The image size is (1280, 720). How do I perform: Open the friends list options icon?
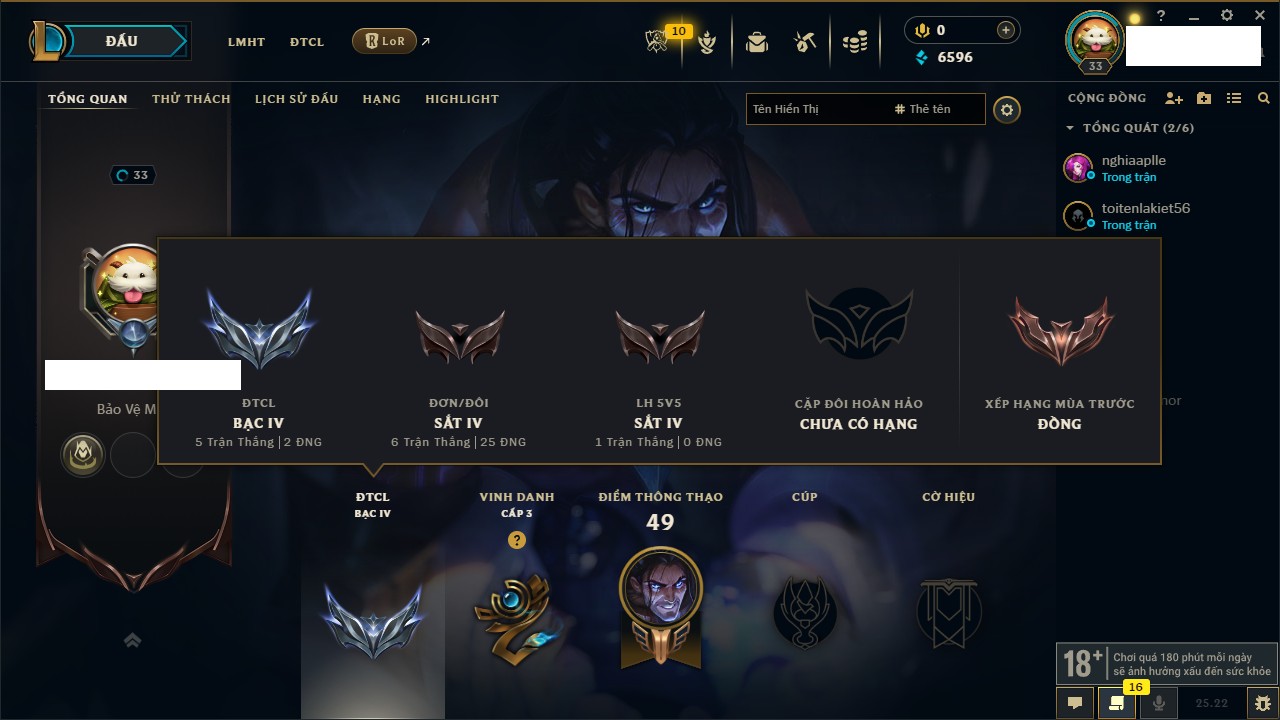1234,98
